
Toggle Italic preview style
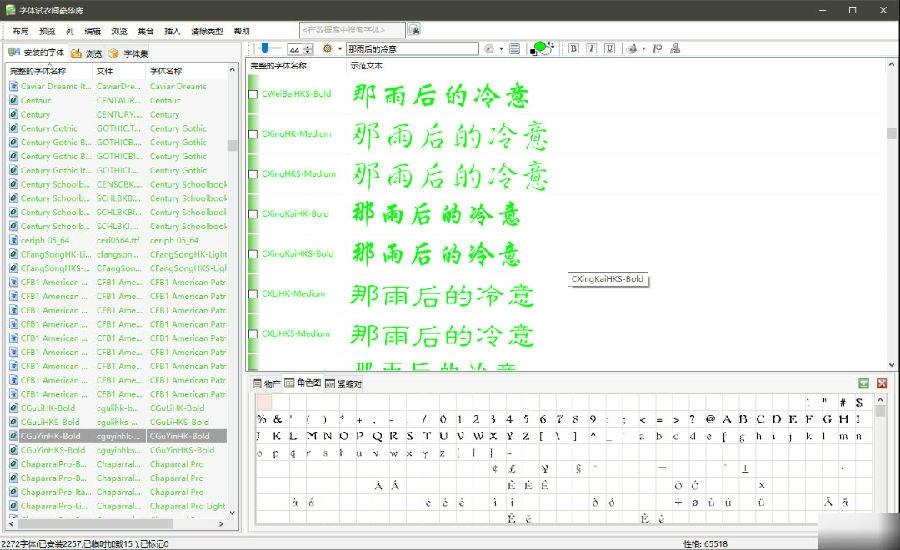point(592,49)
